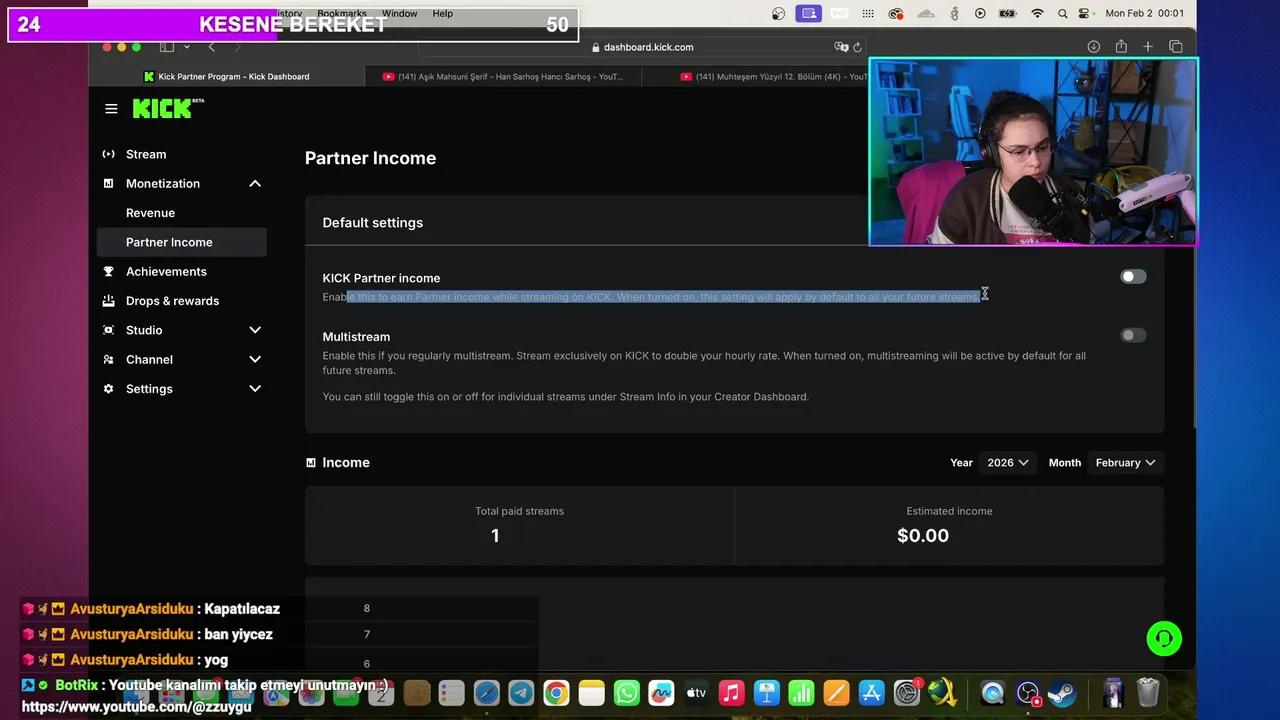Open Google Chrome from the dock
The width and height of the screenshot is (1280, 720).
(x=556, y=693)
